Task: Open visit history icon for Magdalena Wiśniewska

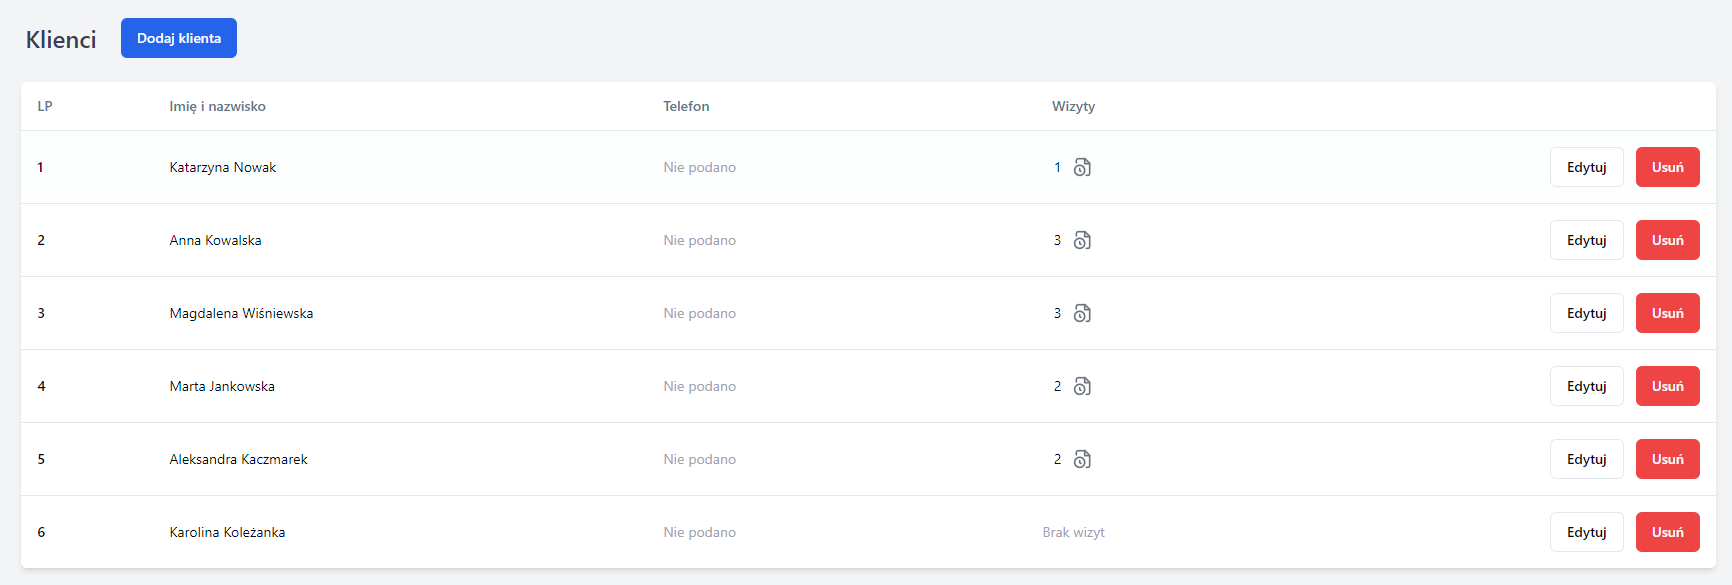Action: 1082,313
